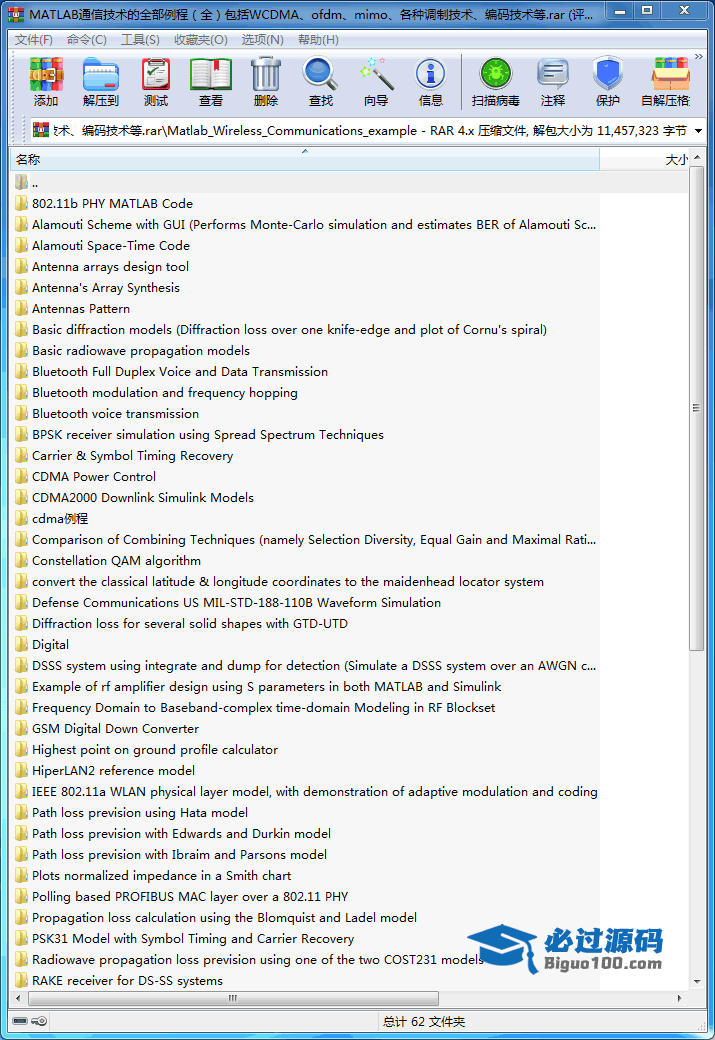715x1040 pixels.
Task: Click the '总计 62 文件夹' status bar text
Action: tap(424, 1022)
